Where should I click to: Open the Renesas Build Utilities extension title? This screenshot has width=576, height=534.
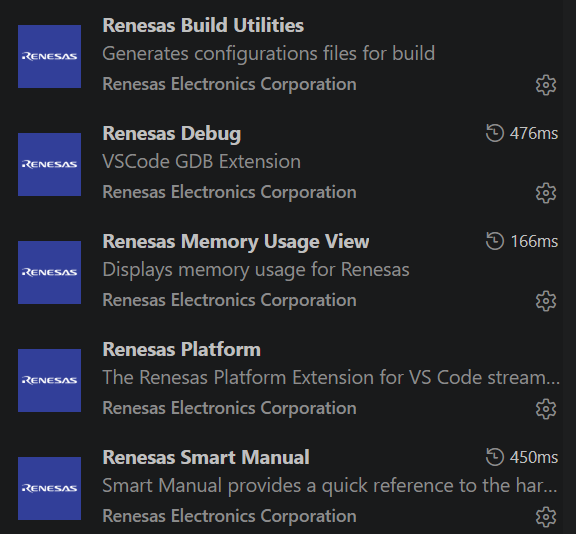[203, 26]
